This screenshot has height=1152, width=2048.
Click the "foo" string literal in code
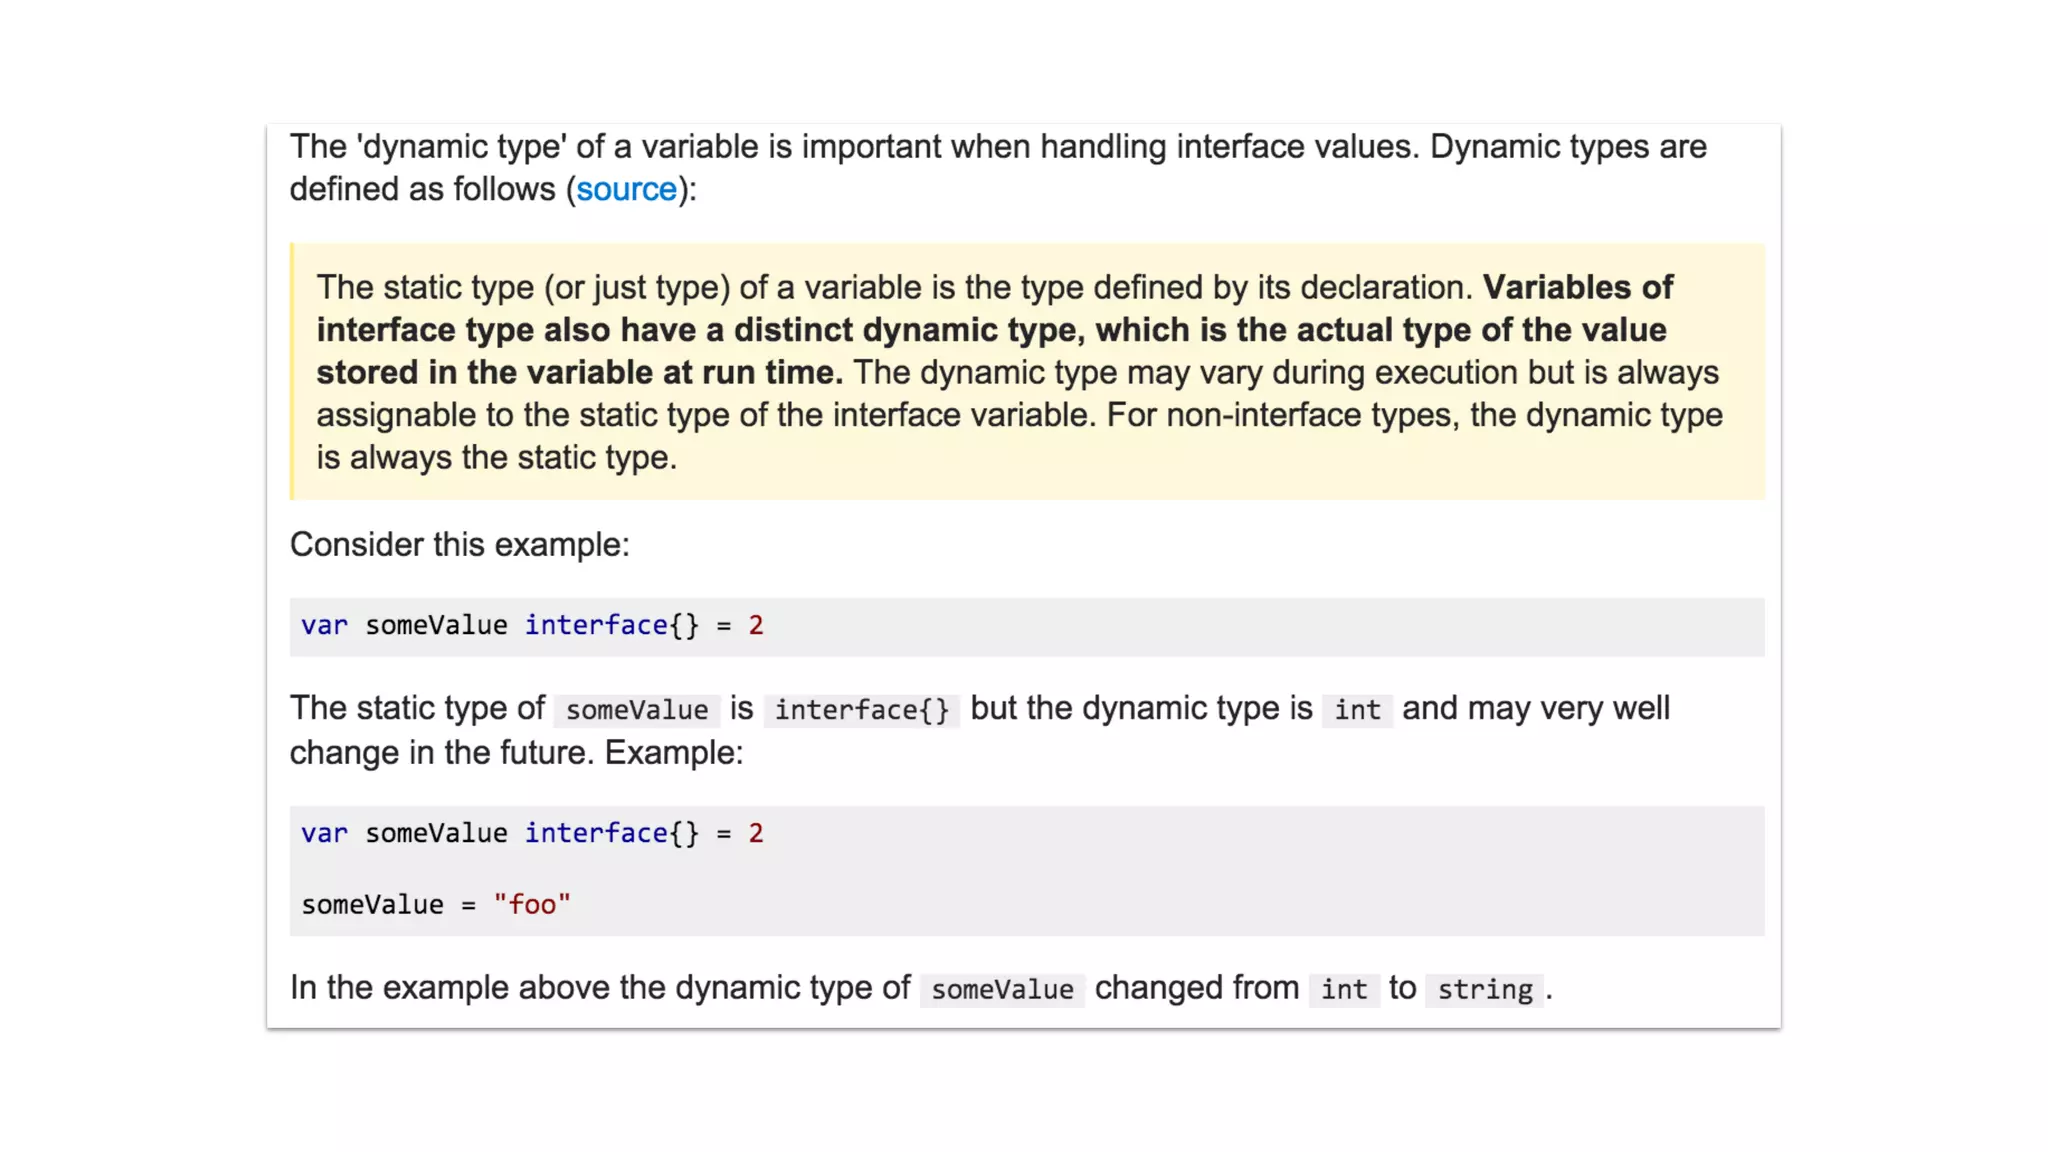coord(532,904)
